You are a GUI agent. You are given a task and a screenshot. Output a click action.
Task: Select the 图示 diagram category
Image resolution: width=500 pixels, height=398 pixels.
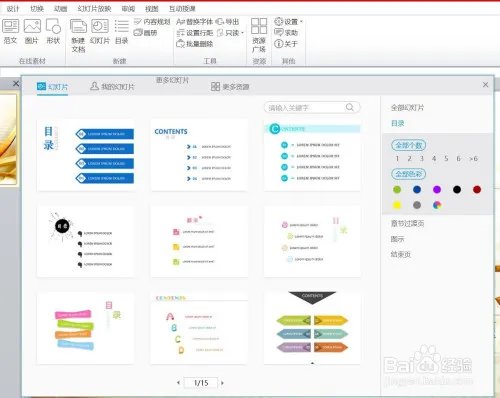397,239
